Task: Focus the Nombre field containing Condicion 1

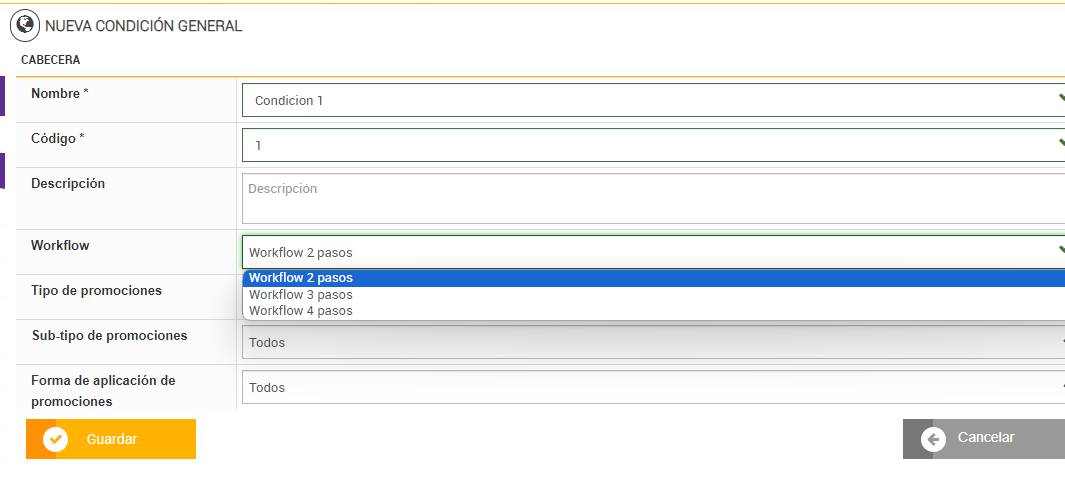Action: pyautogui.click(x=653, y=100)
